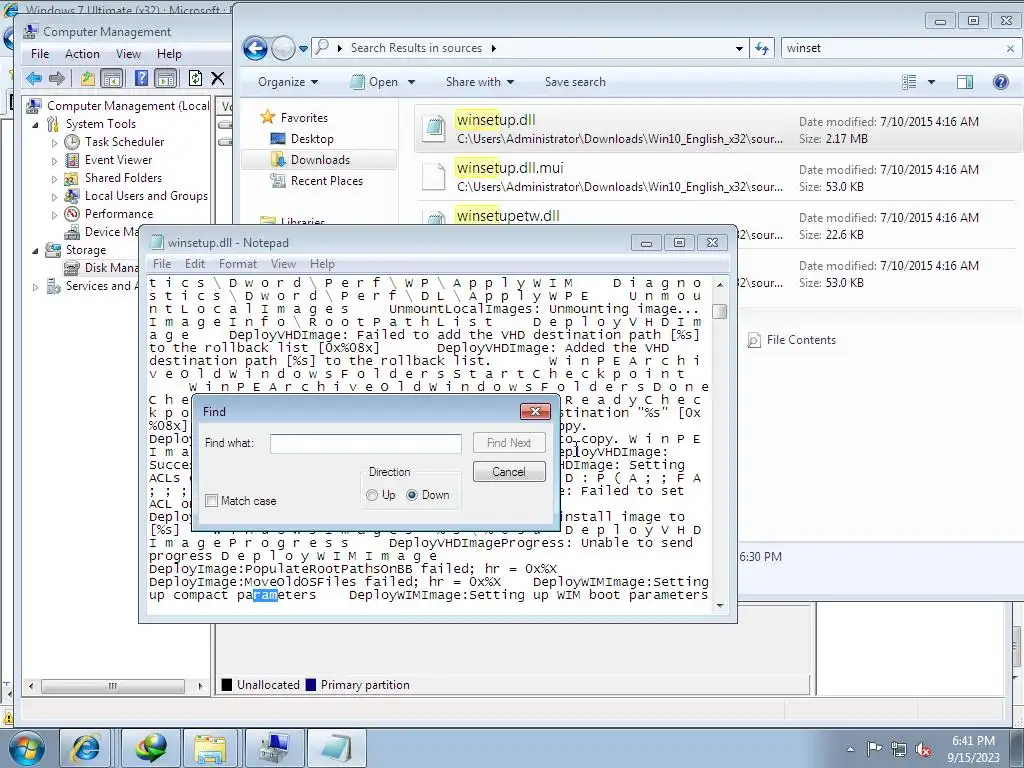Collapse the Storage tree node
Viewport: 1024px width, 768px height.
[35, 250]
